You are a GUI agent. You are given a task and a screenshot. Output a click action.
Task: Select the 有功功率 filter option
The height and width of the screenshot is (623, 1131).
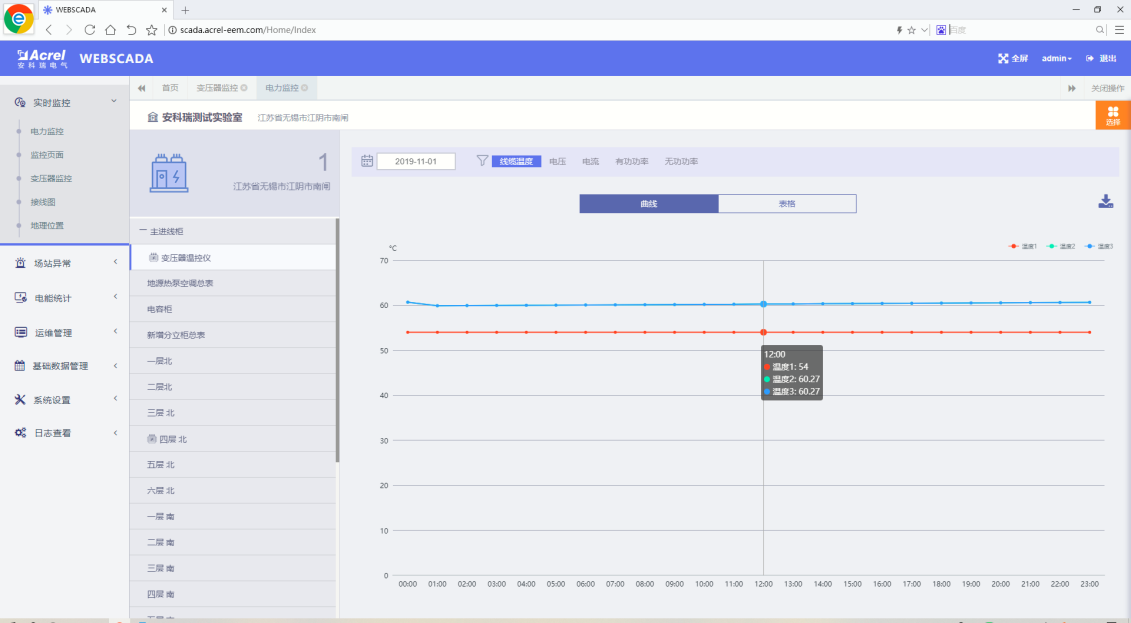631,161
